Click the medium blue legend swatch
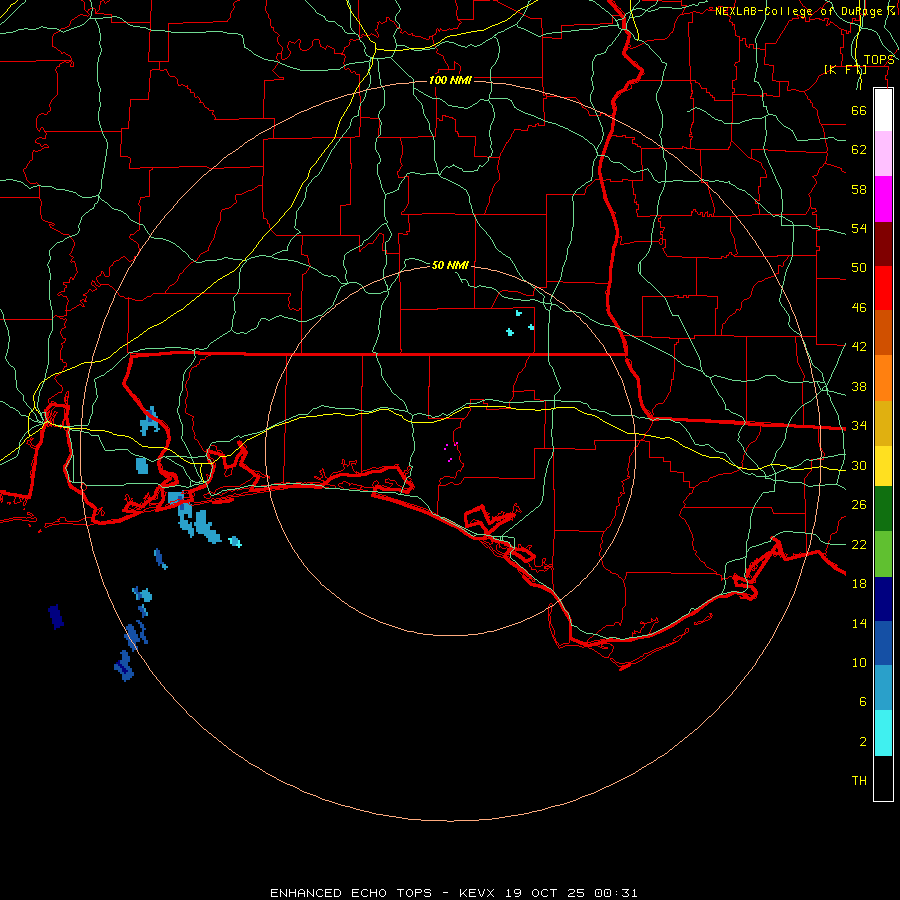Viewport: 900px width, 900px height. tap(883, 643)
